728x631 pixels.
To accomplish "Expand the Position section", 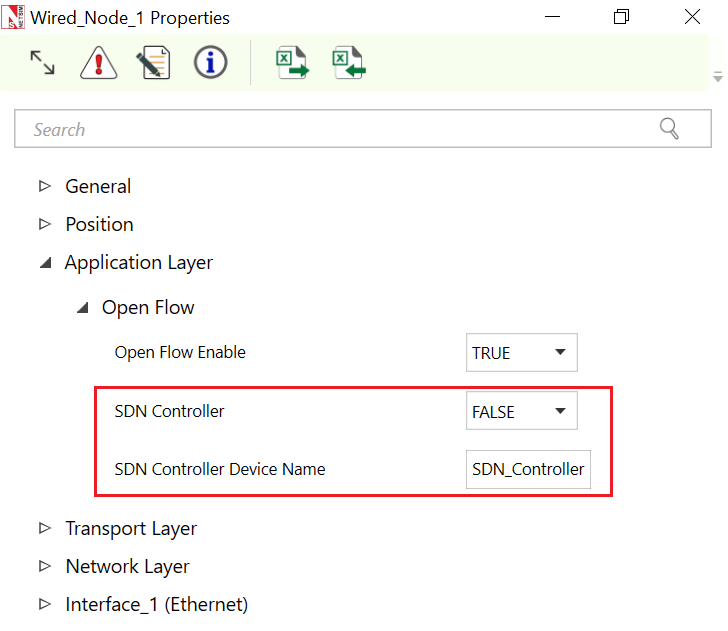I will pyautogui.click(x=44, y=224).
